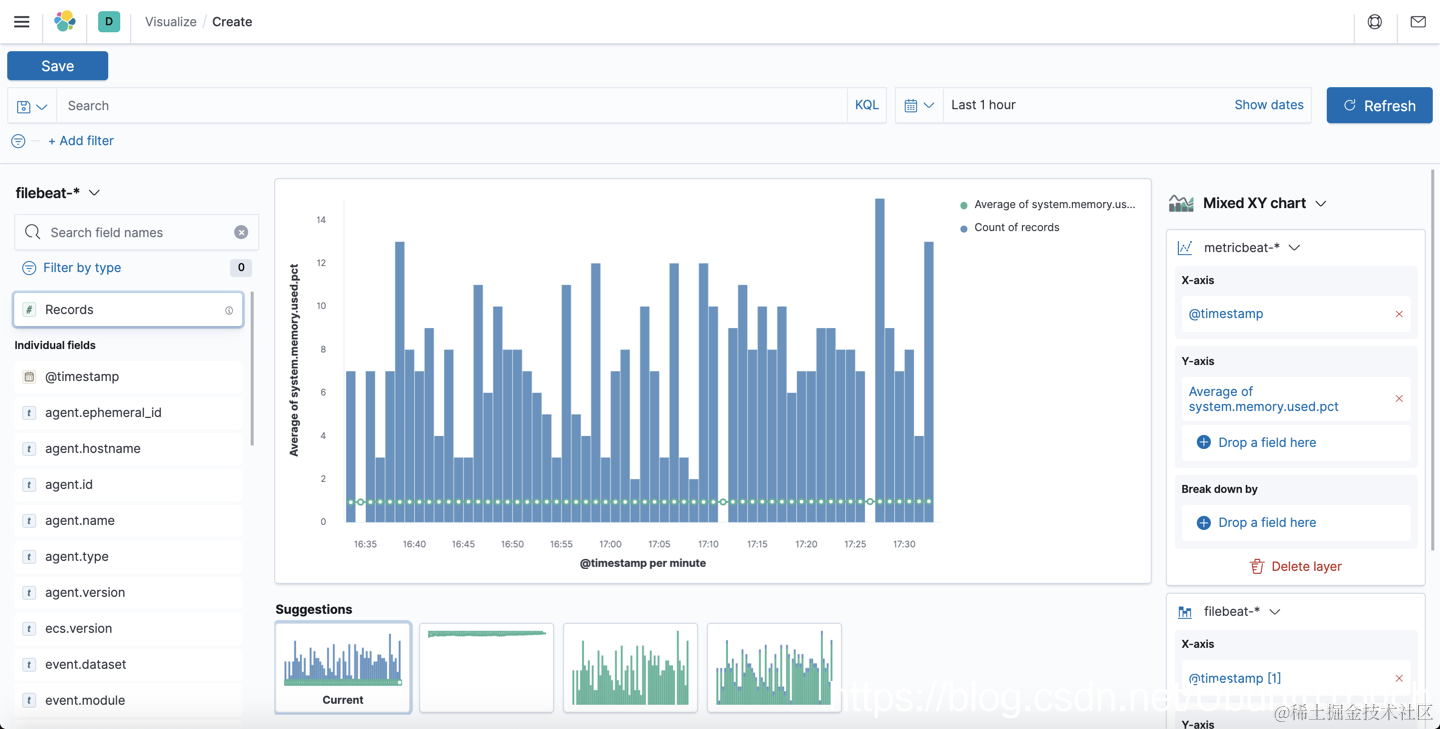This screenshot has width=1440, height=729.
Task: Select the Records field
Action: pyautogui.click(x=128, y=310)
